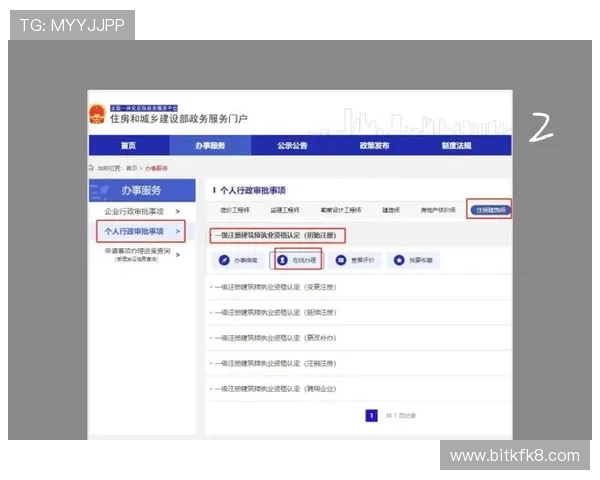
Task: Expand 一级注册建筑师执业资格认定（延续注册）
Action: coord(275,312)
